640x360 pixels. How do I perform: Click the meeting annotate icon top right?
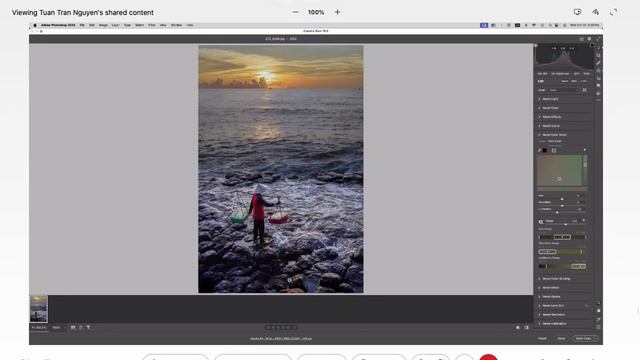tap(596, 12)
